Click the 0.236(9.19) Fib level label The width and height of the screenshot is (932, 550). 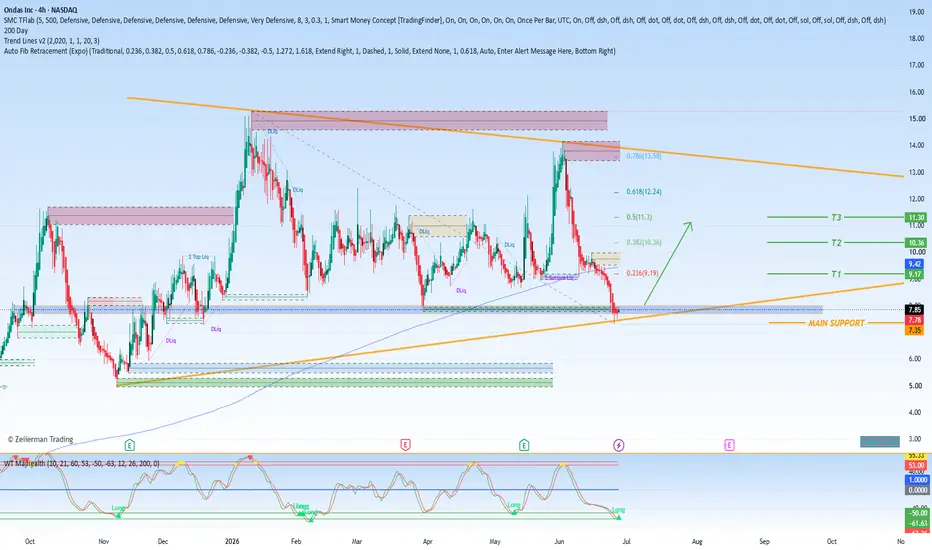(642, 274)
